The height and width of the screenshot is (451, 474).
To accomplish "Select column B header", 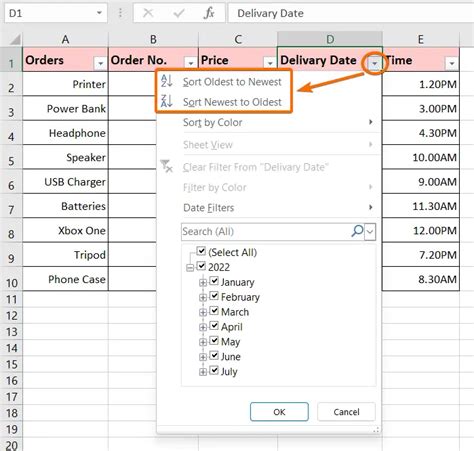I will (x=153, y=39).
